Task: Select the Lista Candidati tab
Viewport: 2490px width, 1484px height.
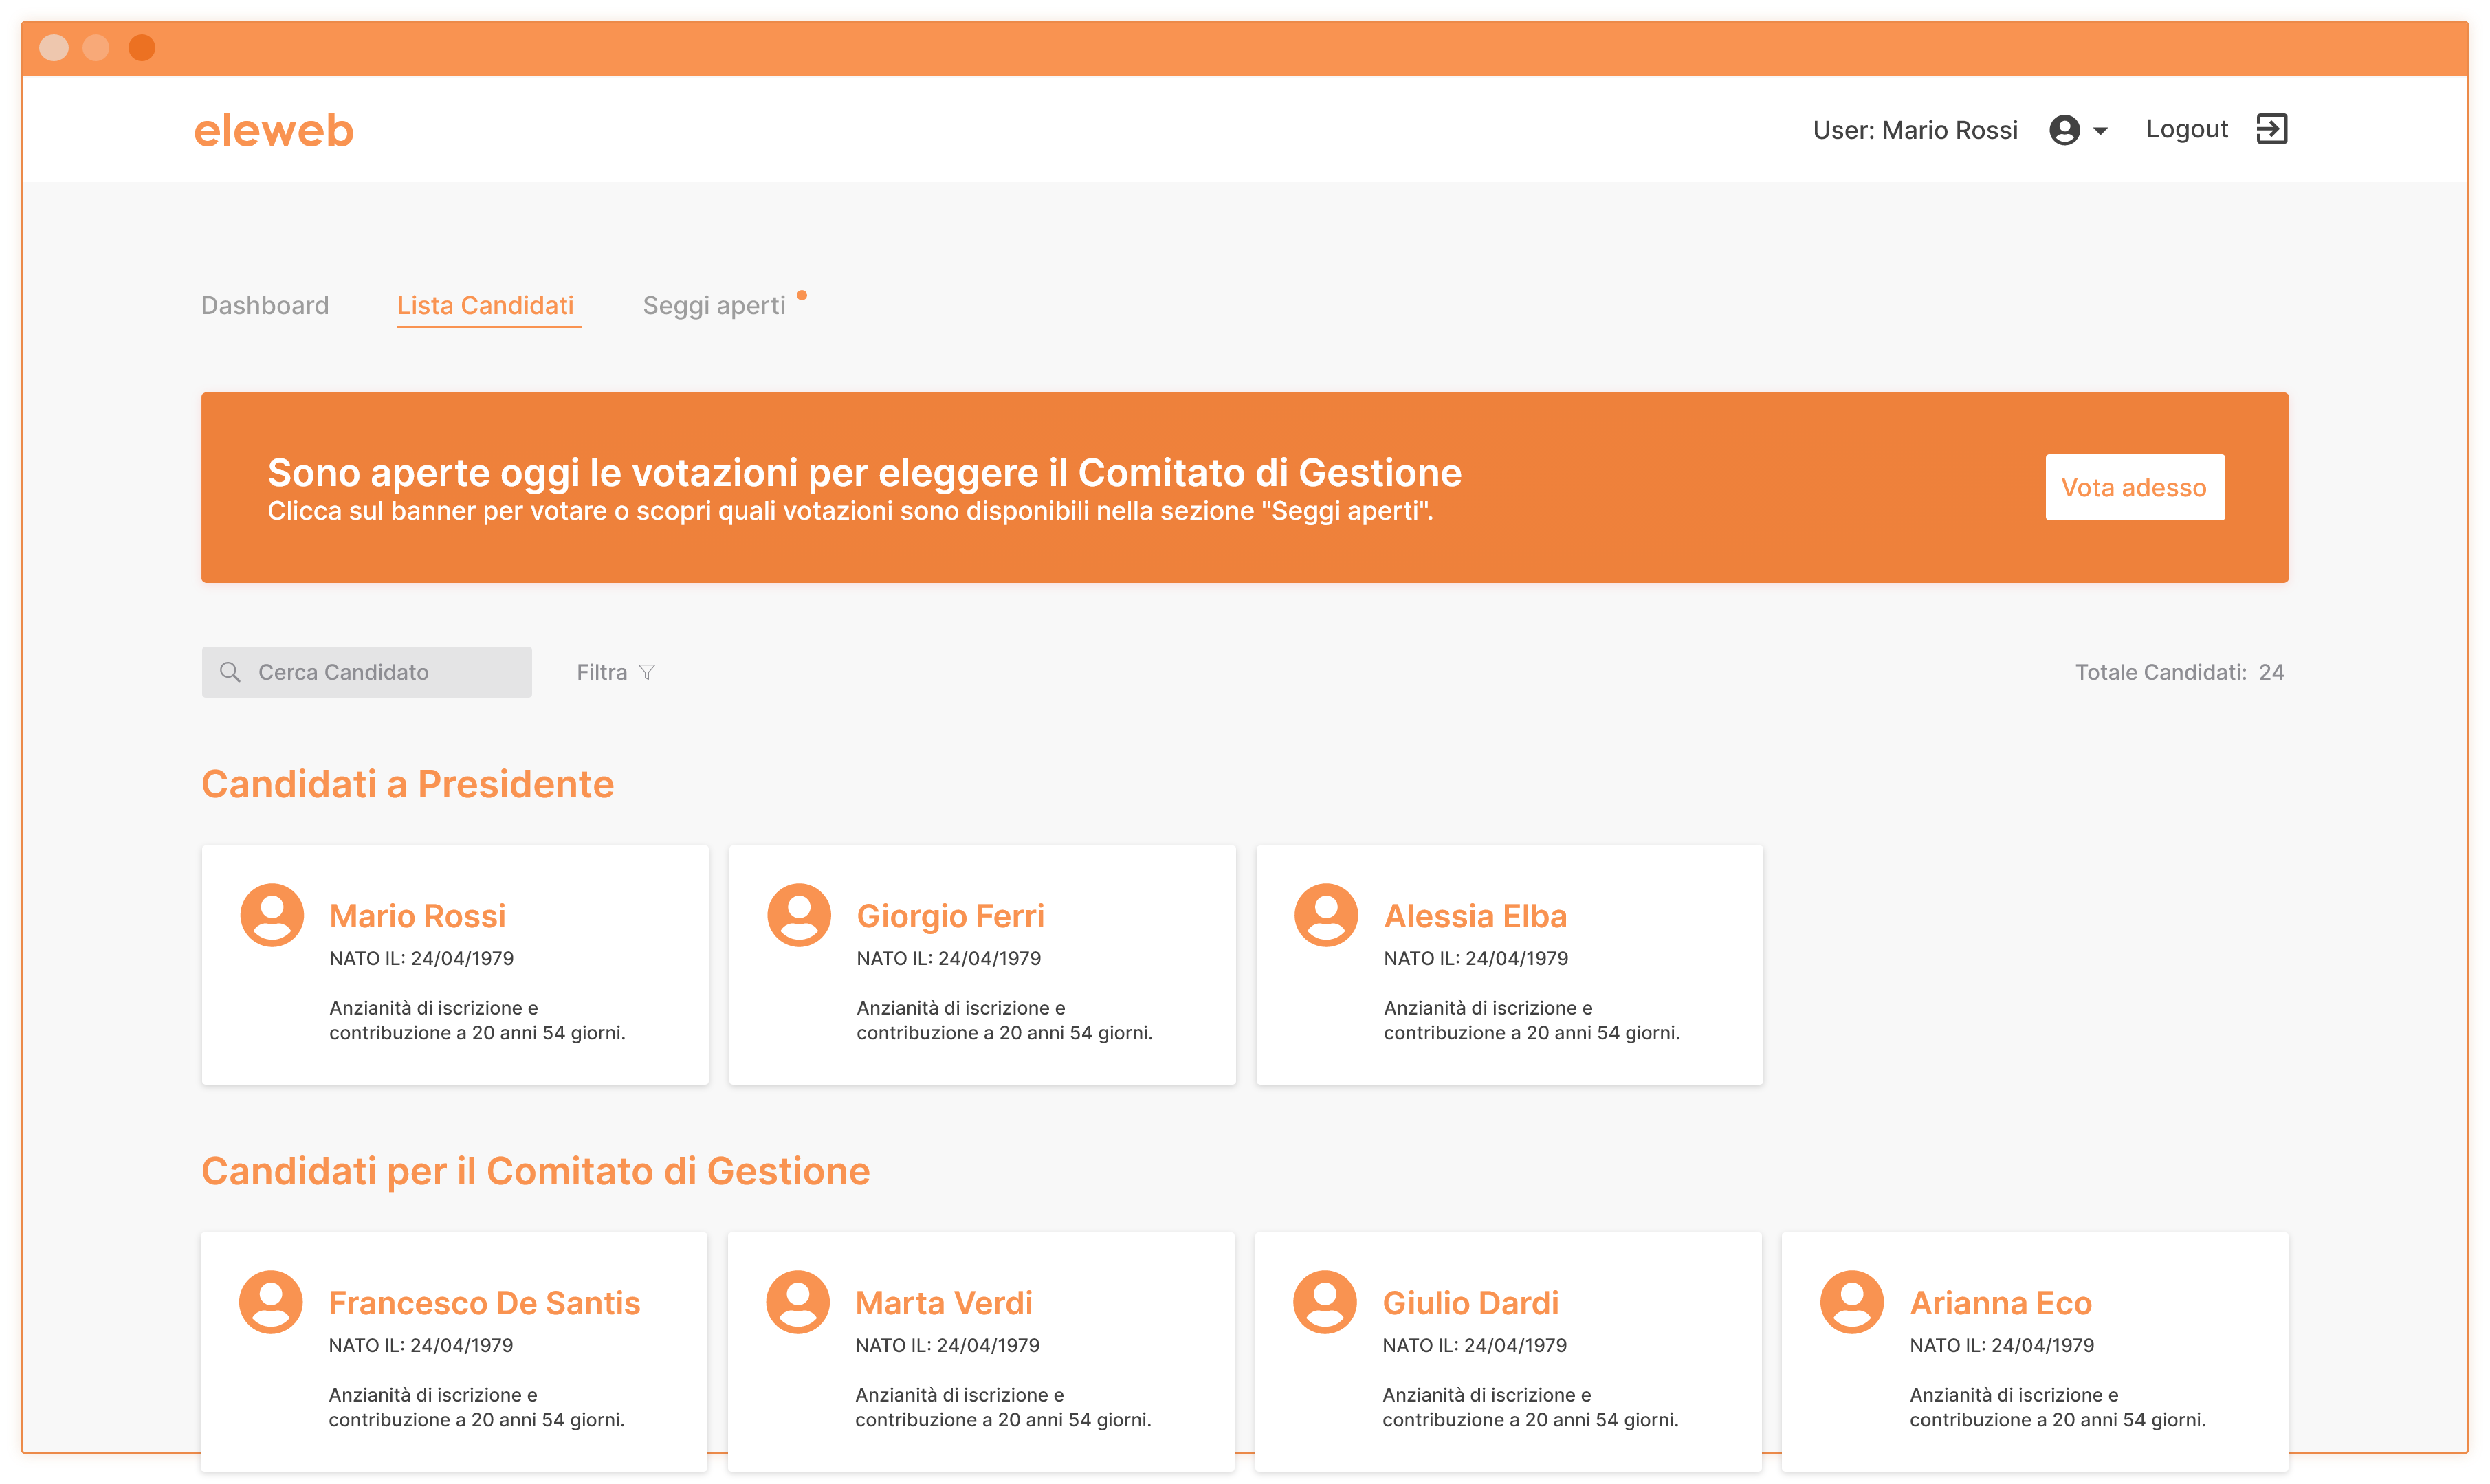Action: click(x=486, y=305)
